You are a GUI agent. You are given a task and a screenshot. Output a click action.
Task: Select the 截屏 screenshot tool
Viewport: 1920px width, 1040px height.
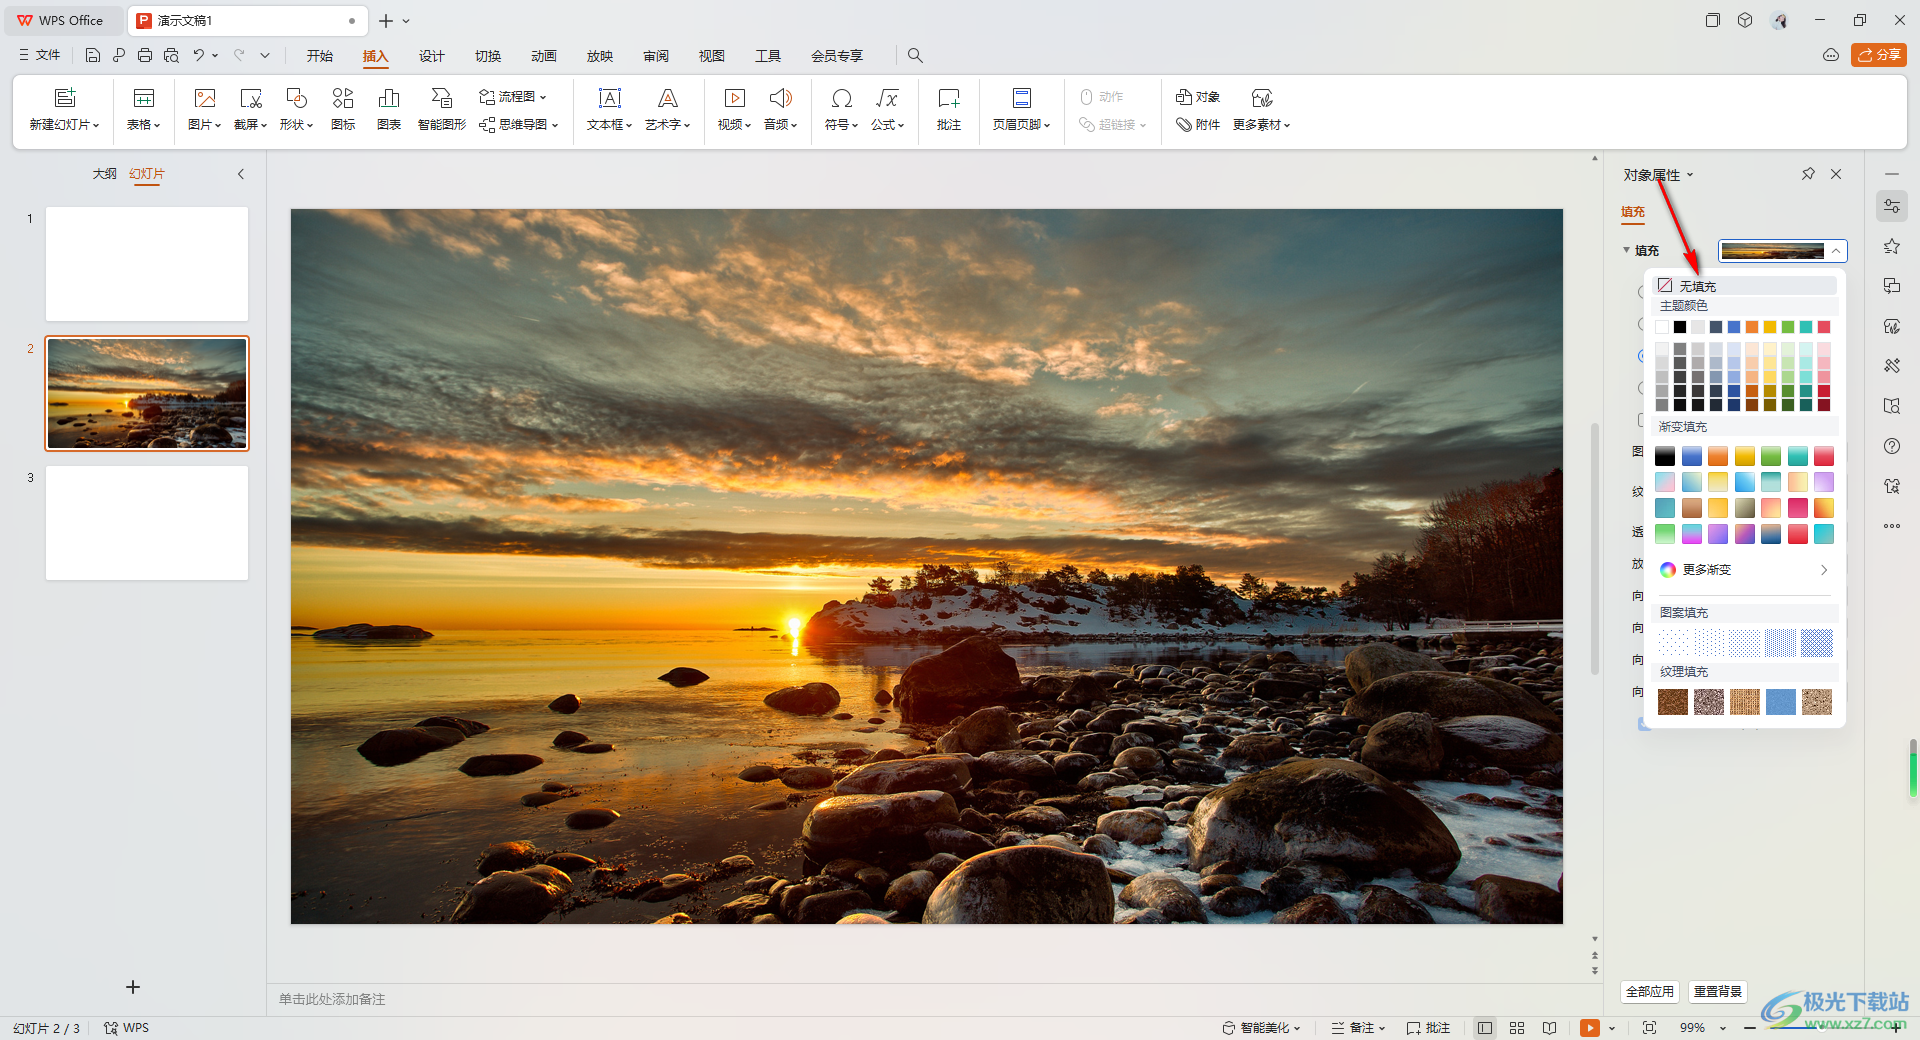coord(251,98)
